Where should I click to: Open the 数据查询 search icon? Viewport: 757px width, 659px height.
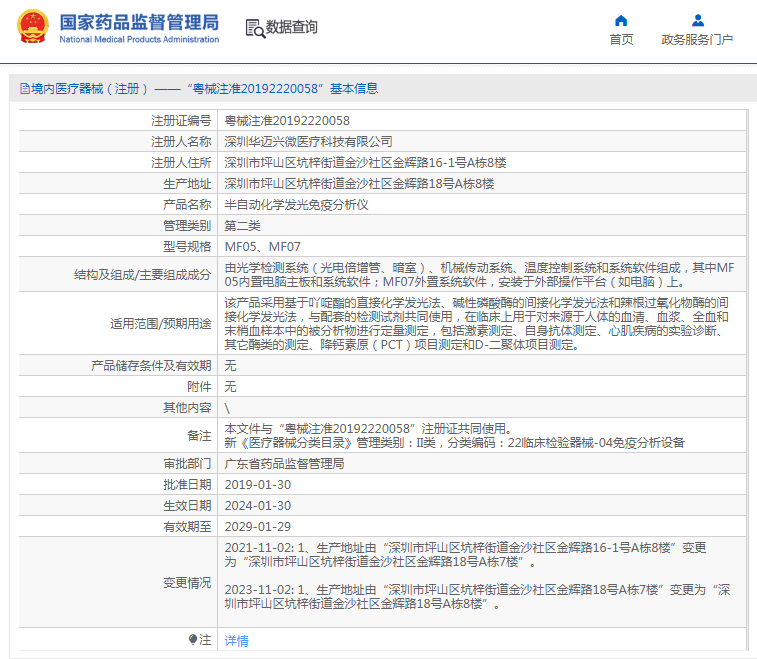pyautogui.click(x=255, y=28)
